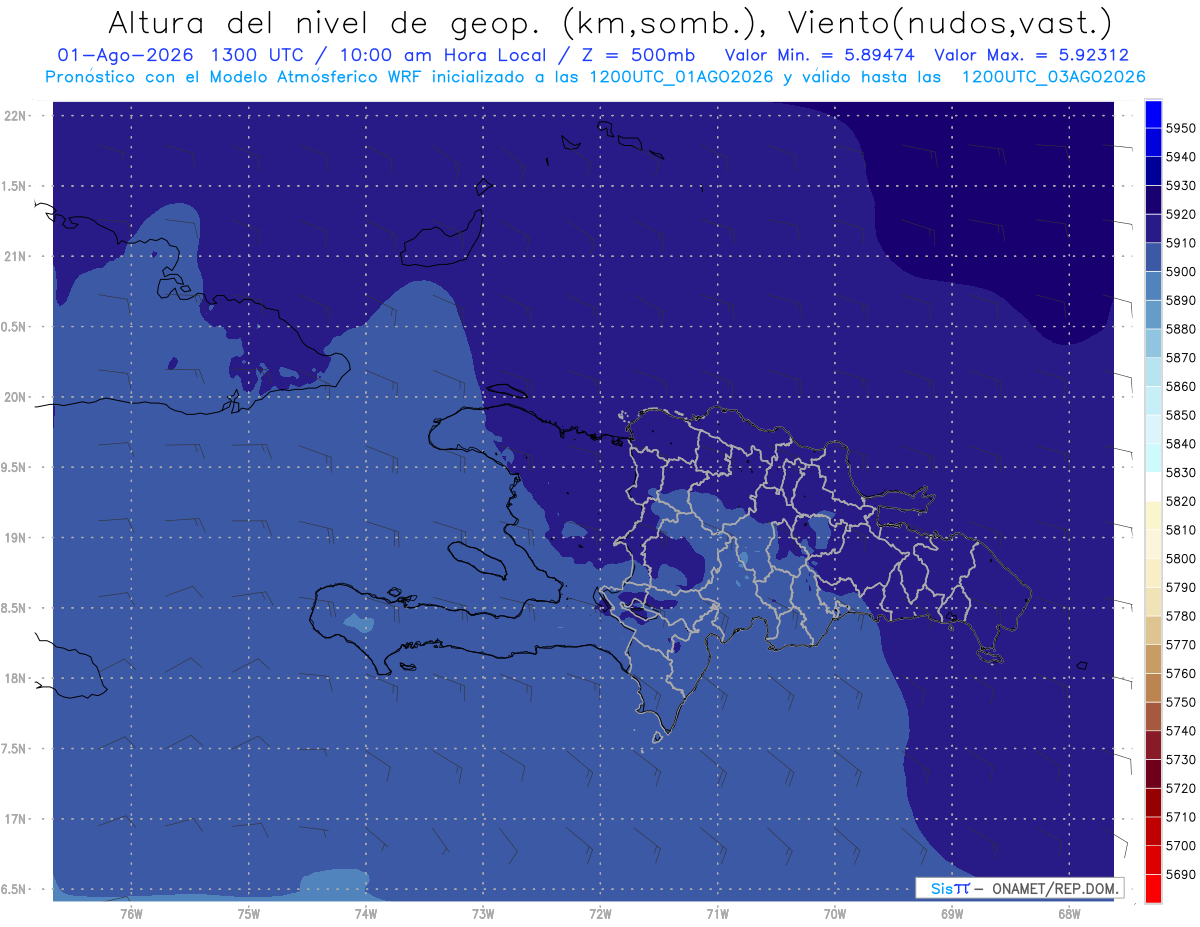Screen dimensions: 1200x927
Task: Click the '5690' color scale value
Action: 1180,874
